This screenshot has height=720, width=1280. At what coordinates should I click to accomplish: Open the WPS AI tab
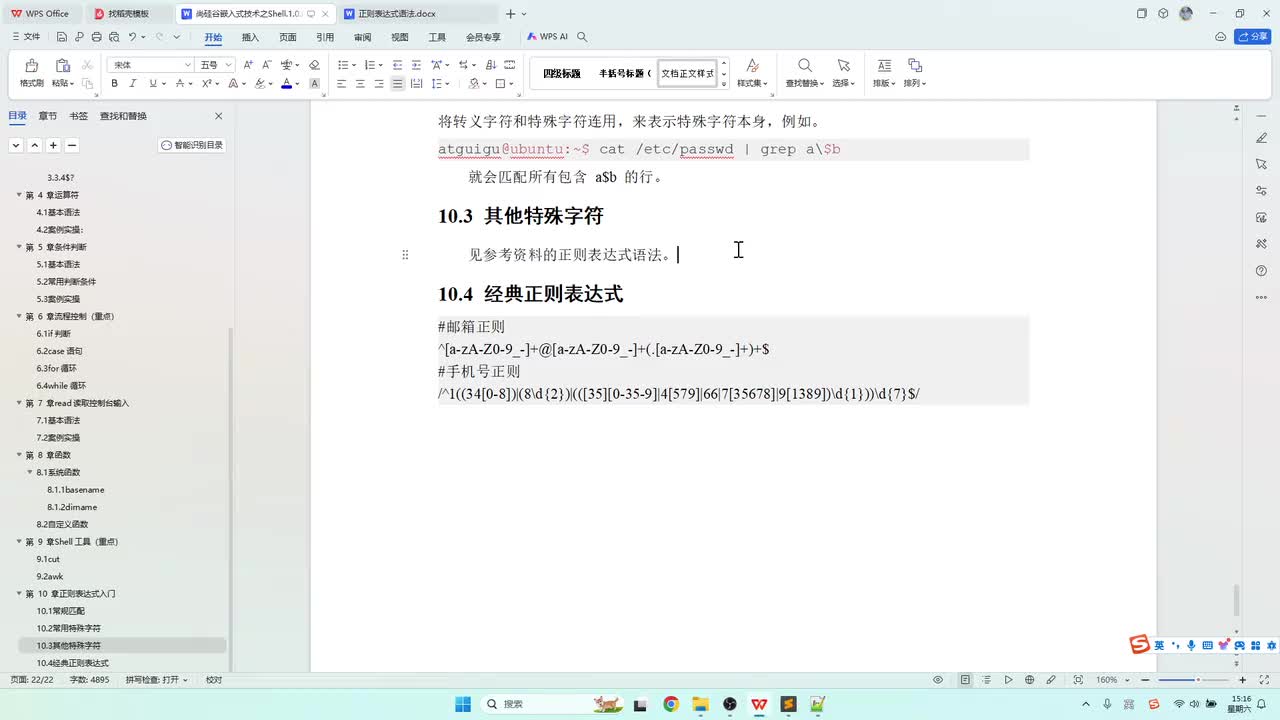point(548,37)
